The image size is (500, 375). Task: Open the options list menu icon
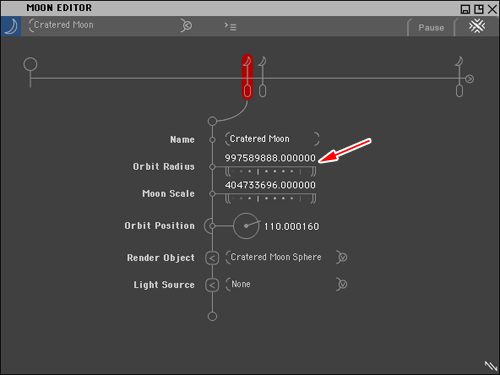tap(231, 26)
